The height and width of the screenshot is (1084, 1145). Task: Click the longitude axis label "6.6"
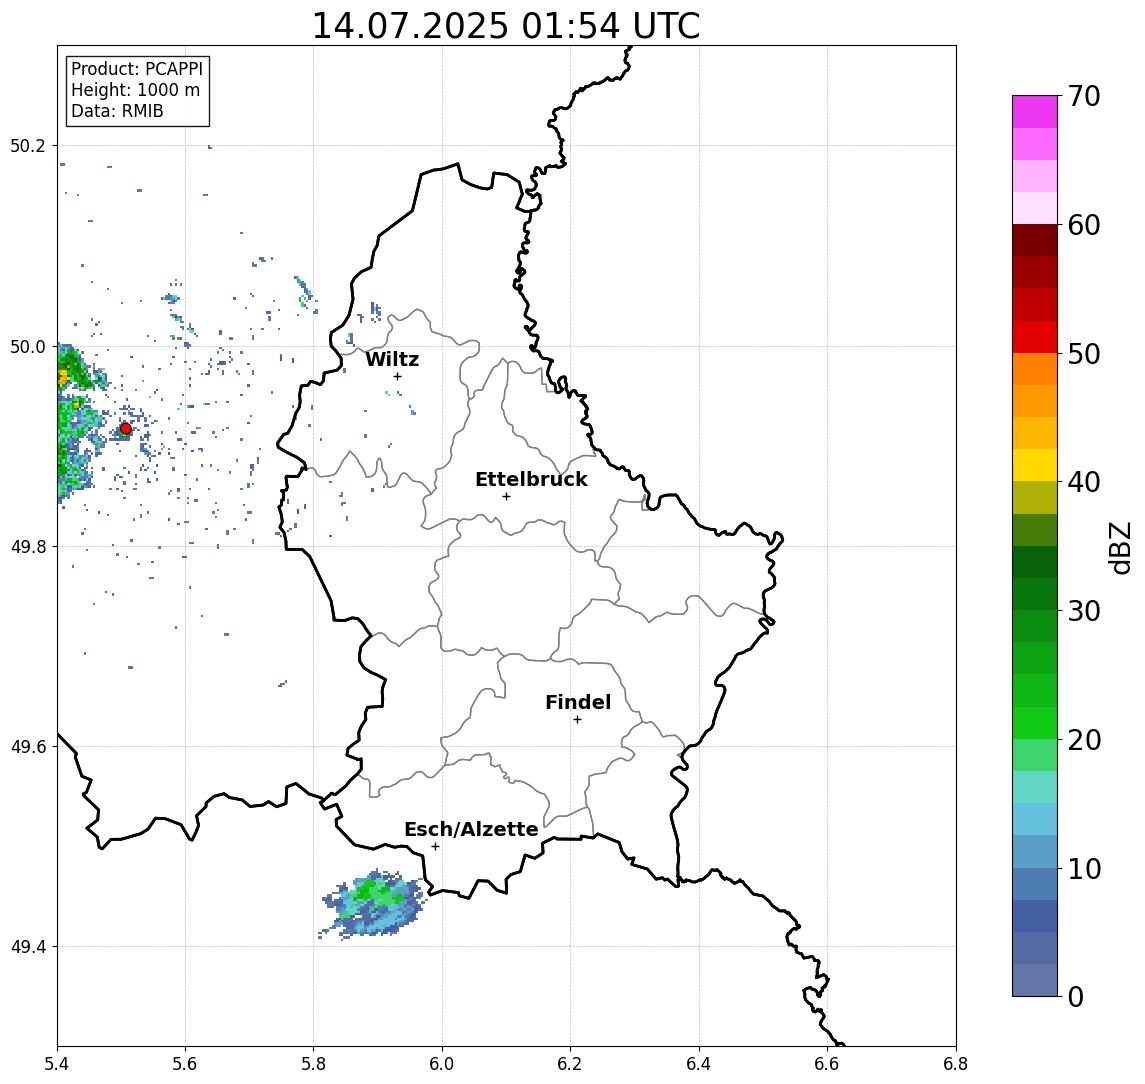(x=827, y=1064)
